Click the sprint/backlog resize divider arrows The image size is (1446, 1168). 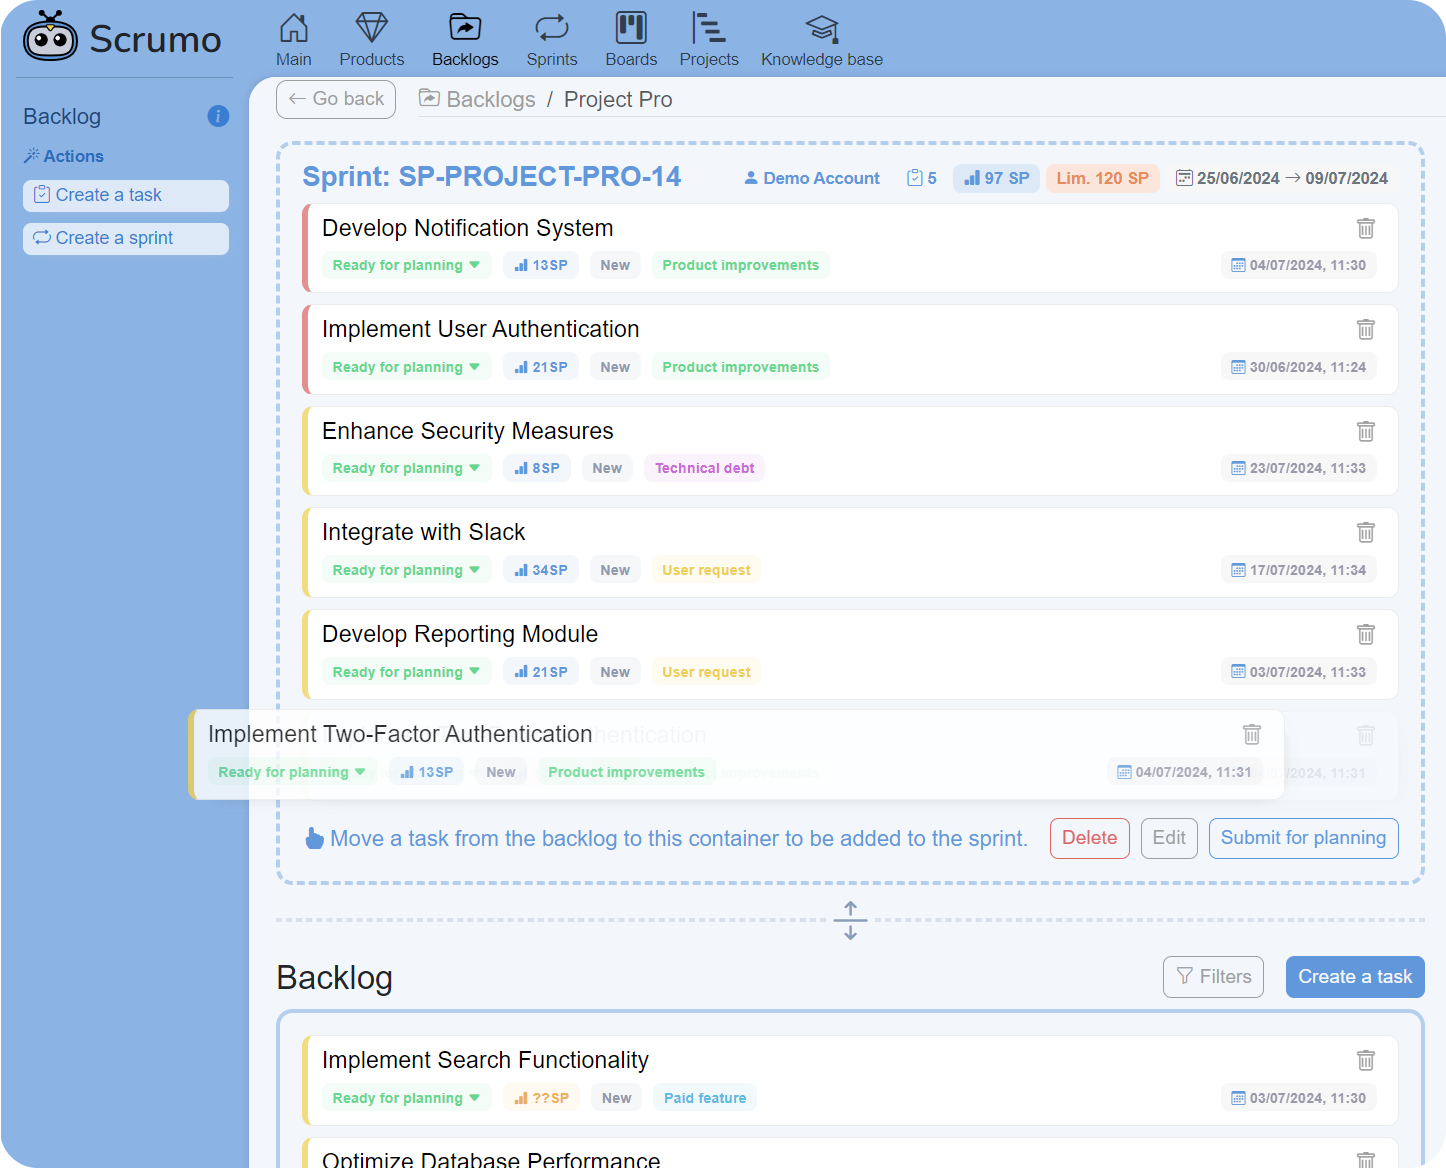pos(850,920)
